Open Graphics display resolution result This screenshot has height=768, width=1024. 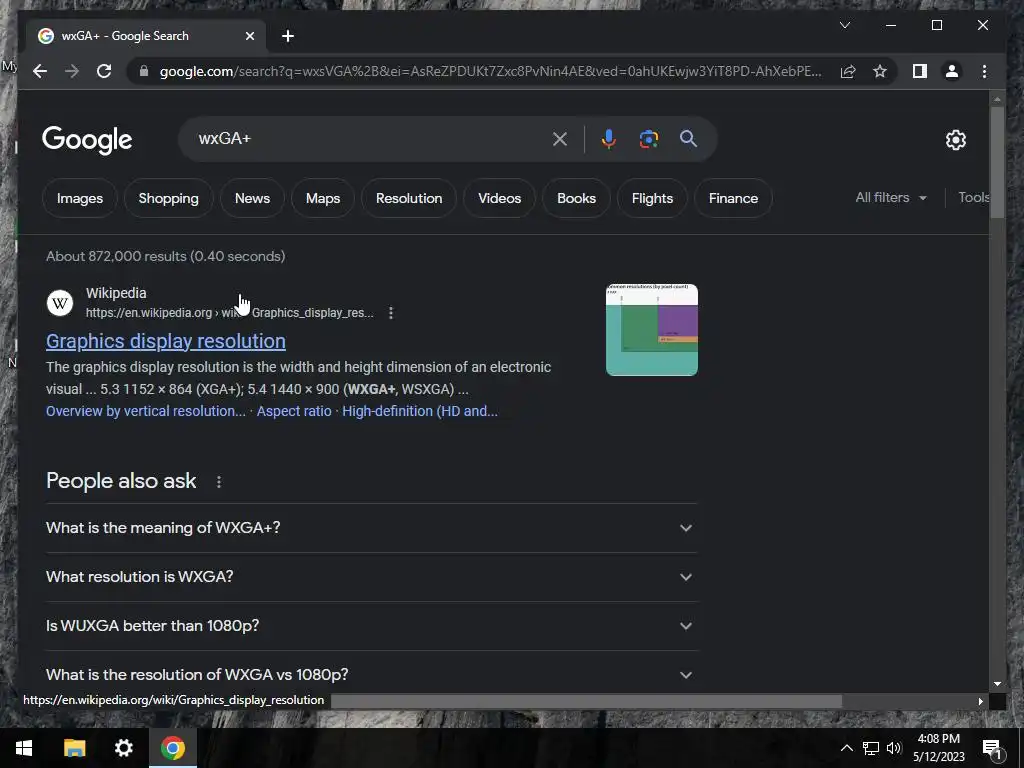166,341
